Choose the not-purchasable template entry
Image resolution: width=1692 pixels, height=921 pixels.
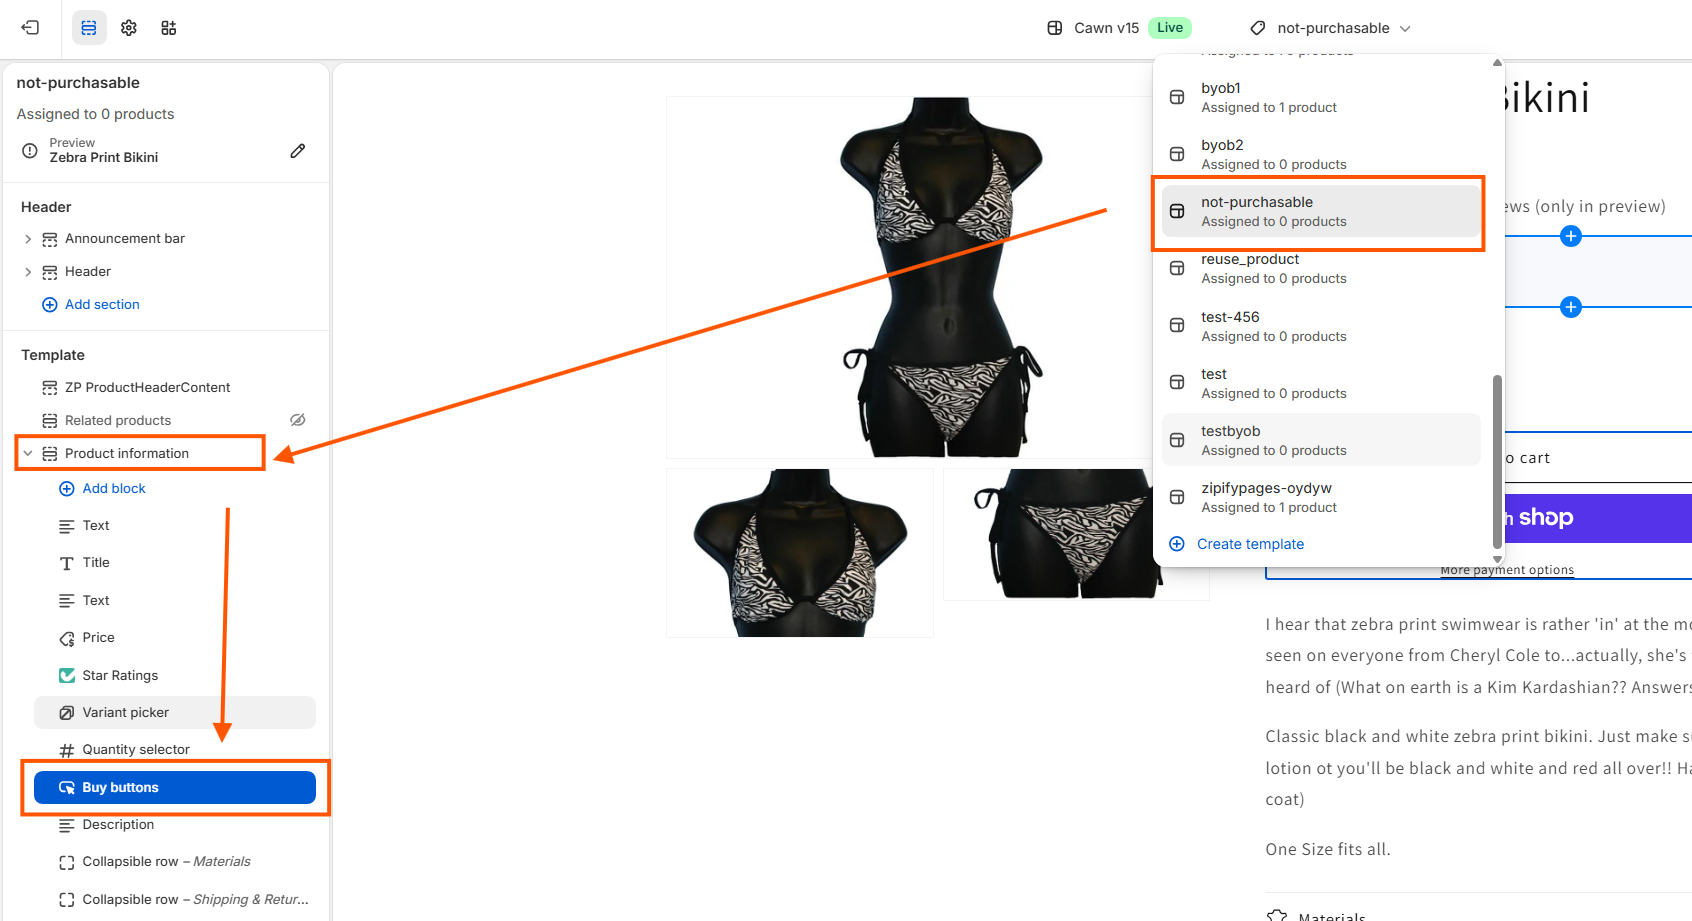tap(1321, 212)
